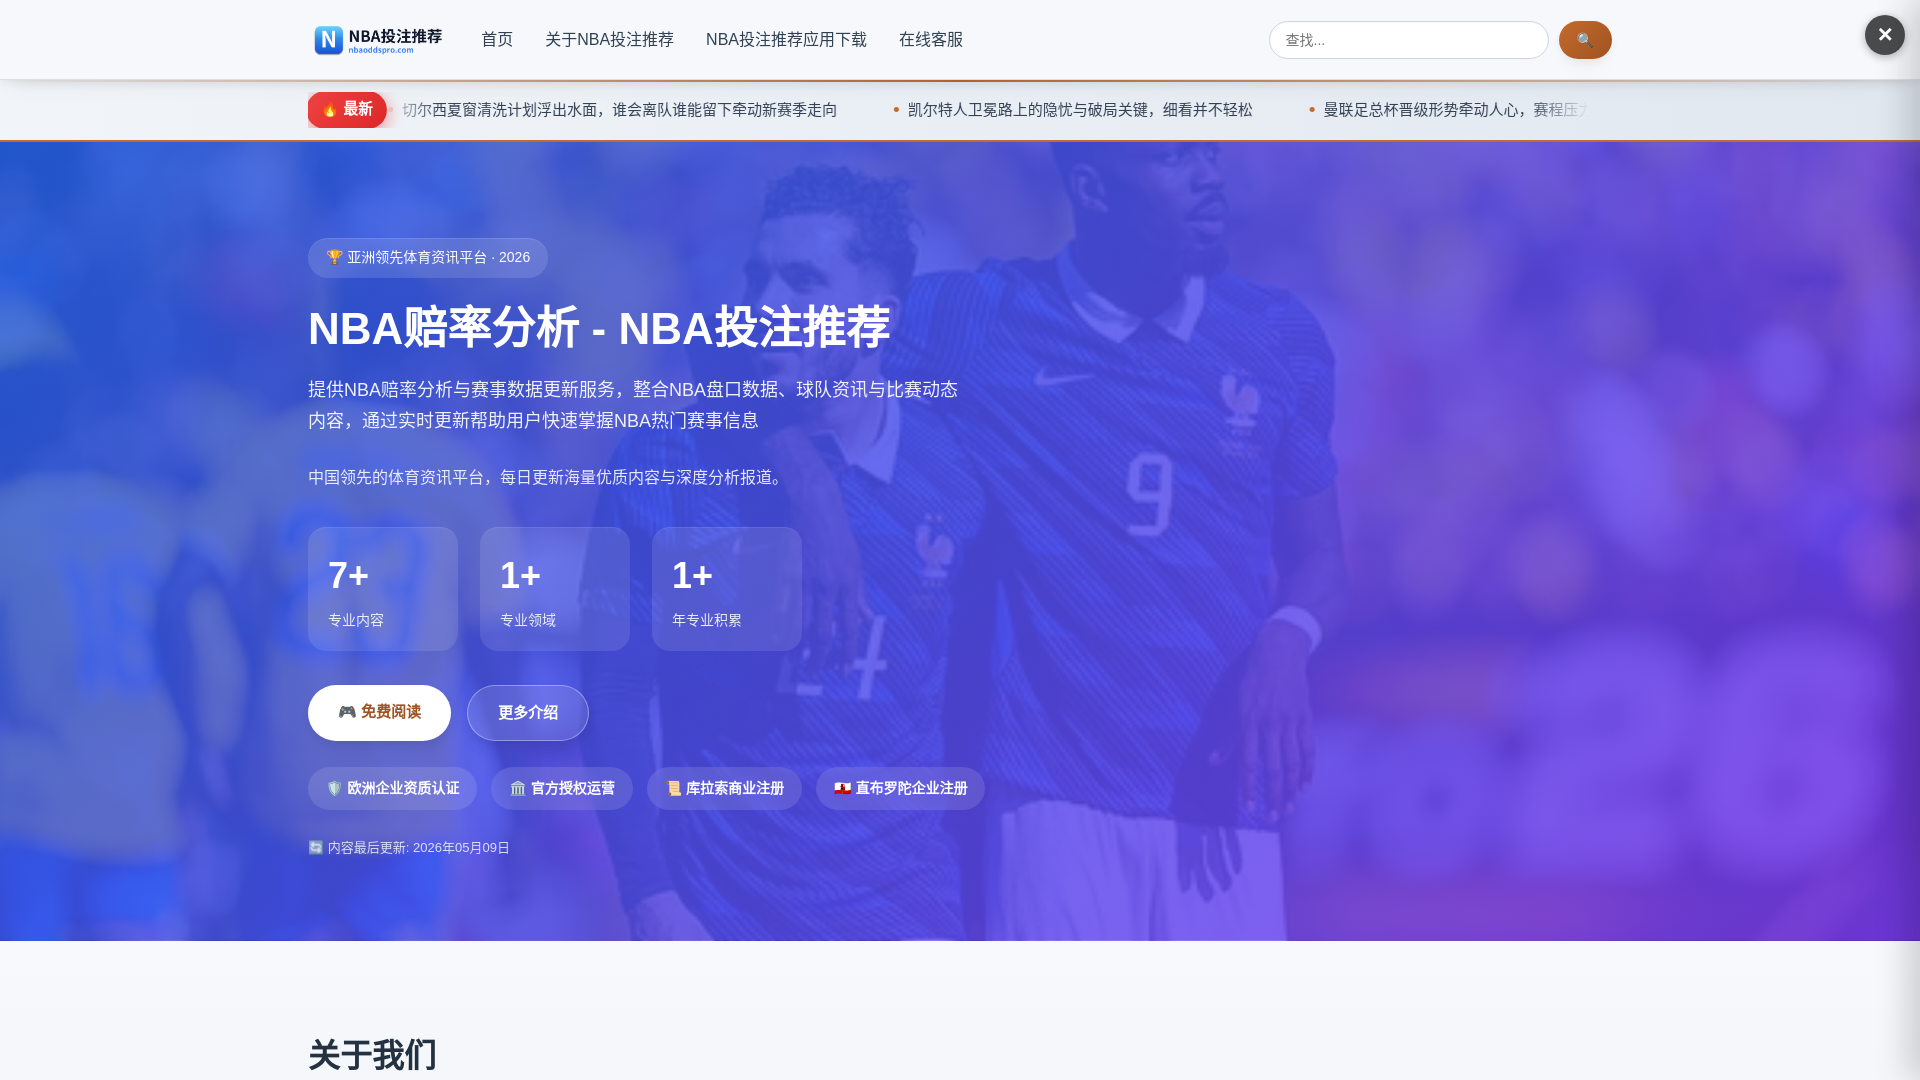Screen dimensions: 1920x1080
Task: Click the 提供NBA赔率分析与赛事数据 description paragraph
Action: pyautogui.click(x=633, y=405)
